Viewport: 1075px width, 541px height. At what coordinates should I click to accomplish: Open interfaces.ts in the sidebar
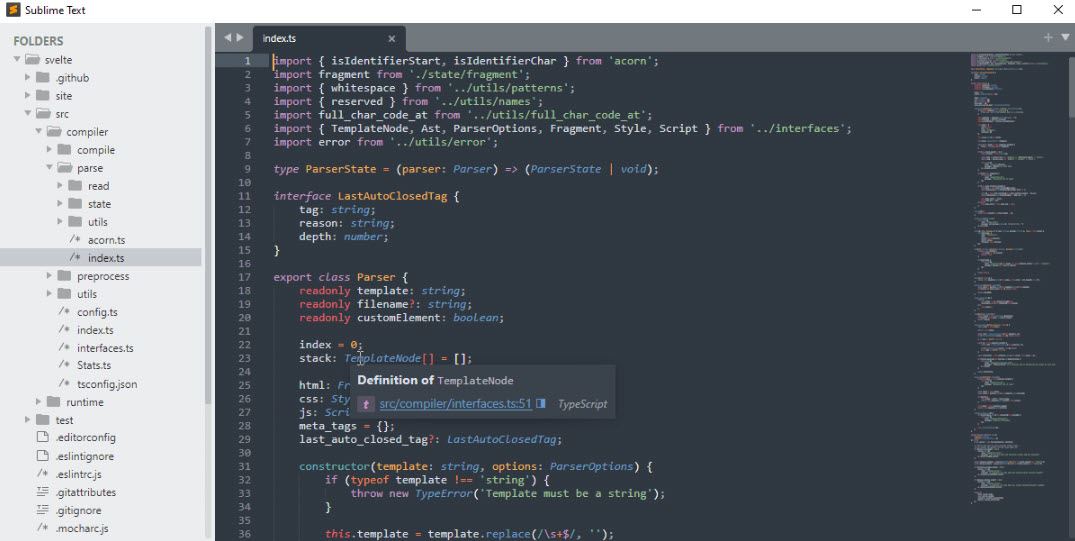pyautogui.click(x=105, y=348)
